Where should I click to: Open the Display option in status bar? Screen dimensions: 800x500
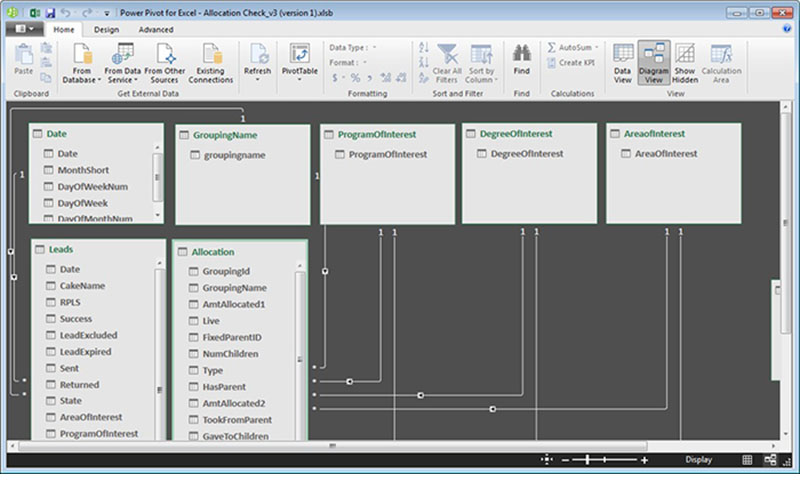click(x=698, y=460)
